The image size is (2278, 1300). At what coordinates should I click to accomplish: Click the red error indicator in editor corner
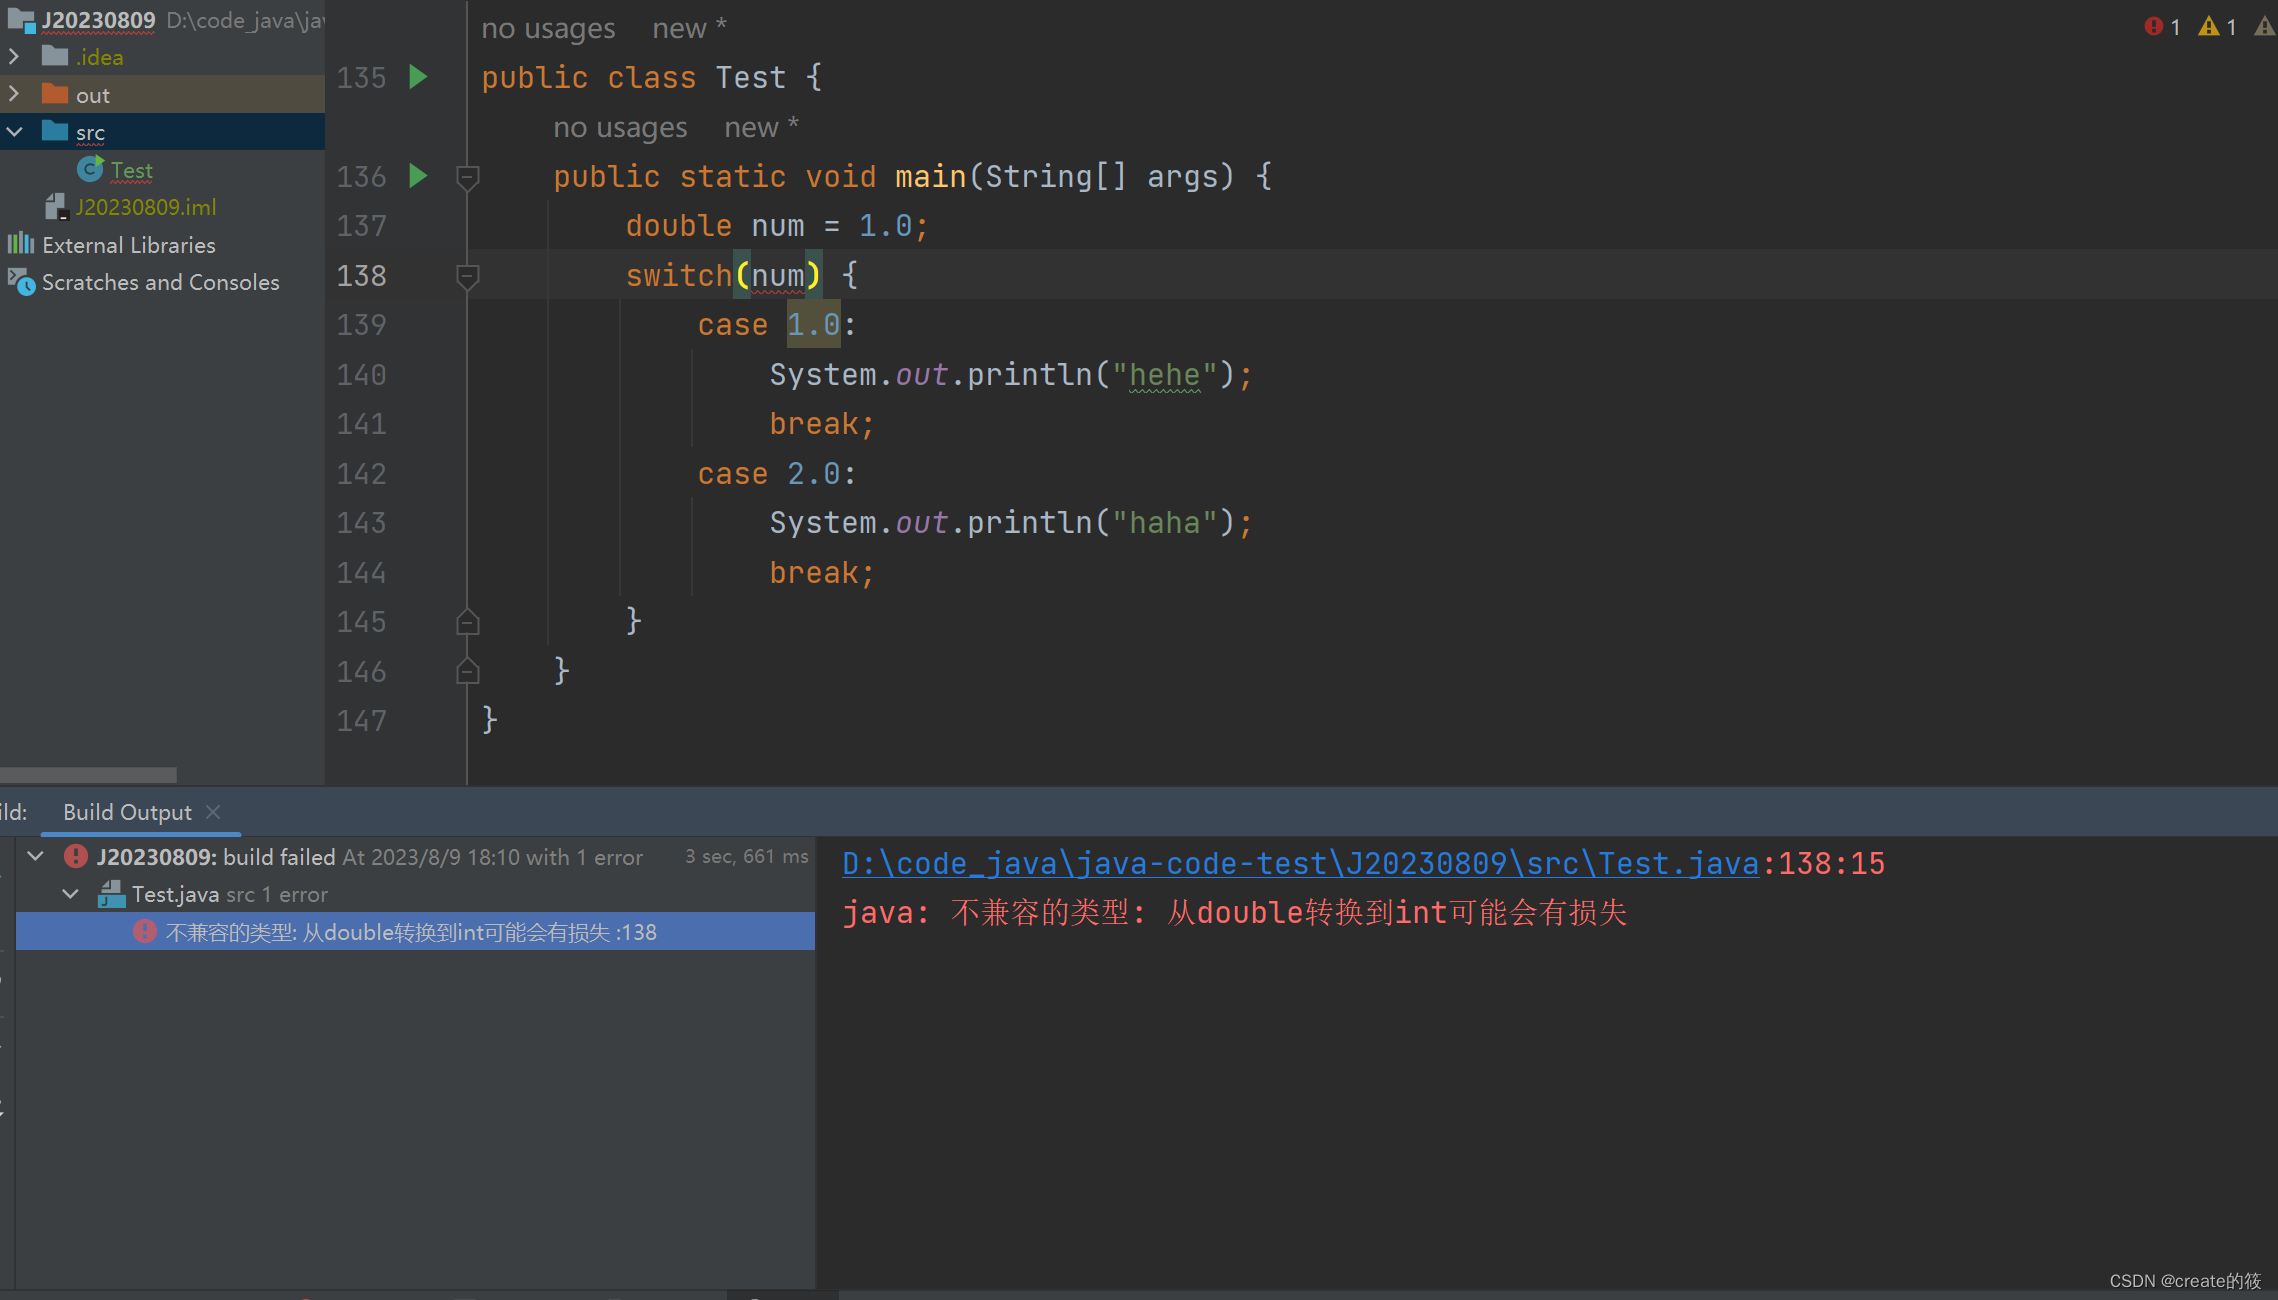[x=2154, y=27]
